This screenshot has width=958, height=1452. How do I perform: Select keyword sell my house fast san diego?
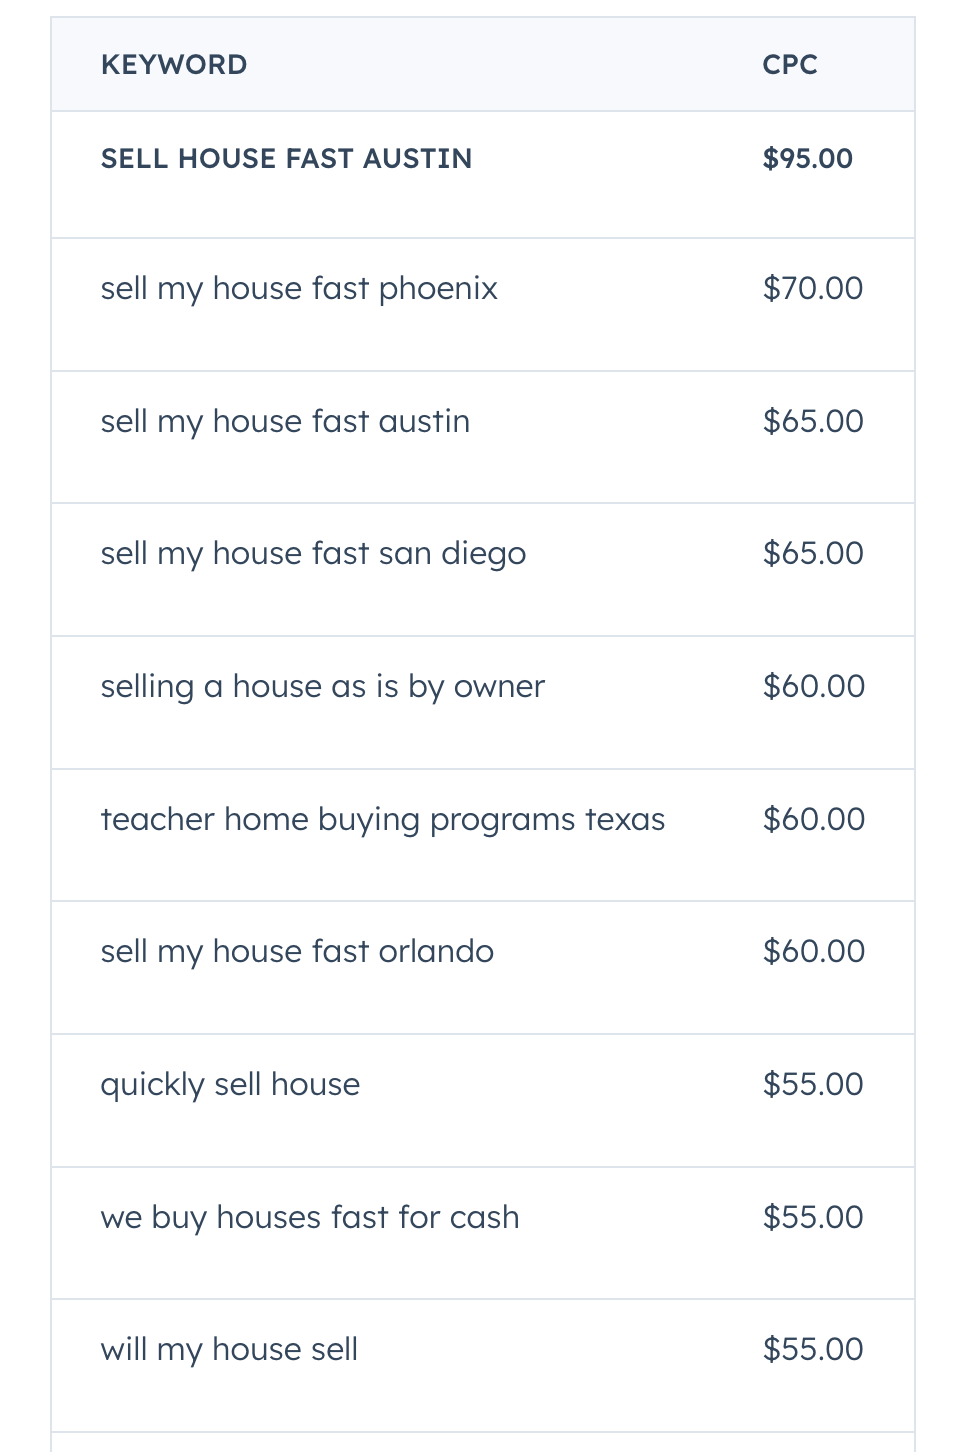(x=313, y=554)
